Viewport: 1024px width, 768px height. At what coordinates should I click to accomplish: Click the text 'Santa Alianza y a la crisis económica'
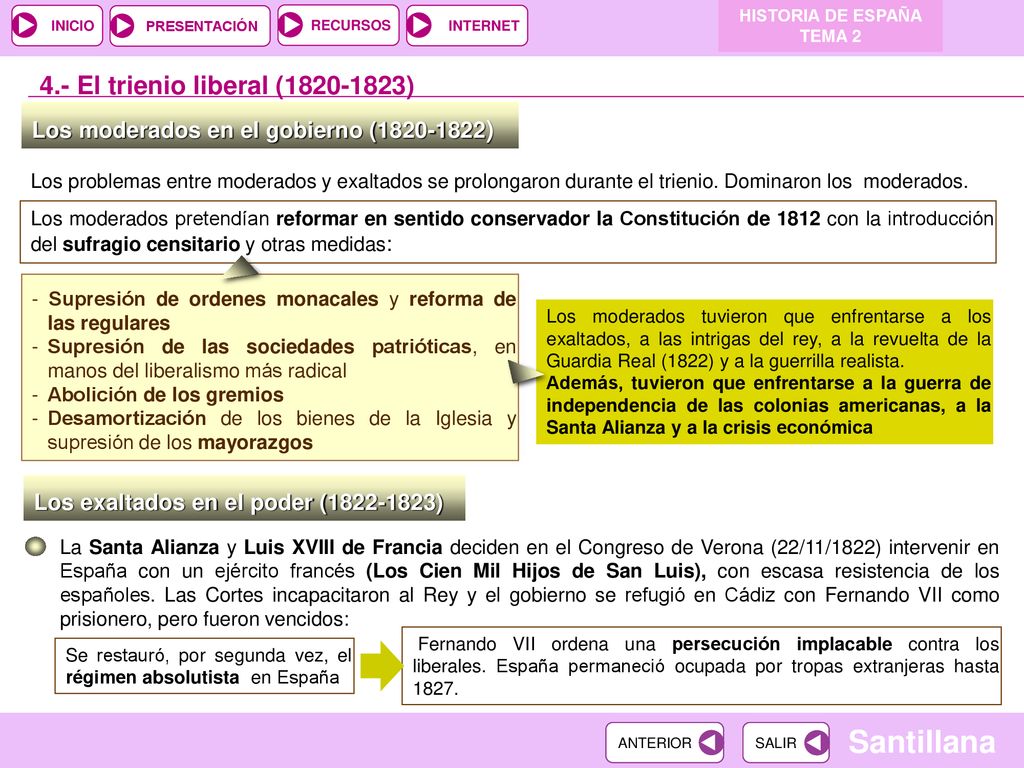pyautogui.click(x=709, y=427)
